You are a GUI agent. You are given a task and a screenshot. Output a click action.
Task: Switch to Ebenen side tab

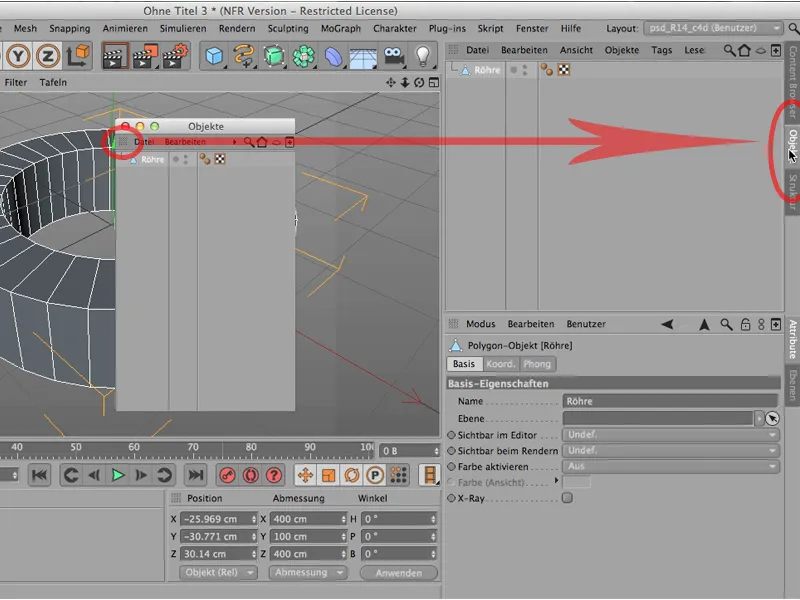(x=792, y=385)
